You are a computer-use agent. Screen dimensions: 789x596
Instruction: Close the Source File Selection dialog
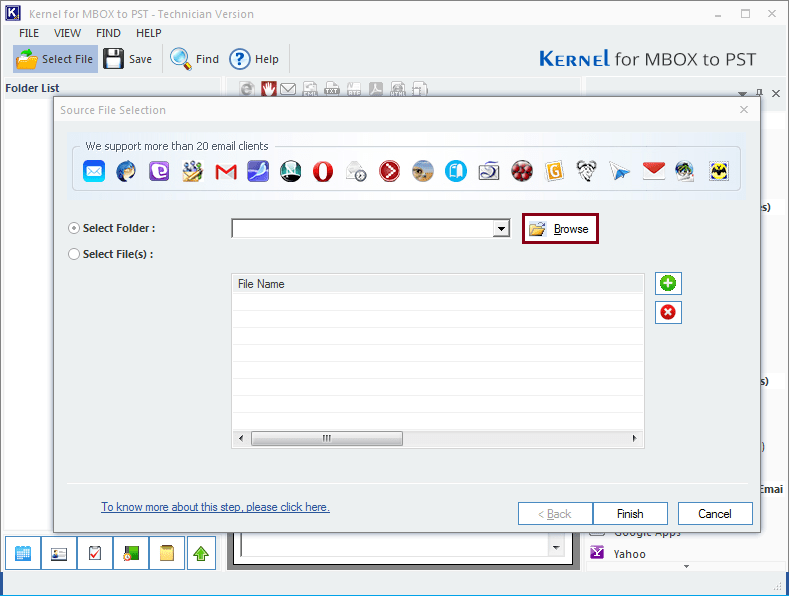744,110
